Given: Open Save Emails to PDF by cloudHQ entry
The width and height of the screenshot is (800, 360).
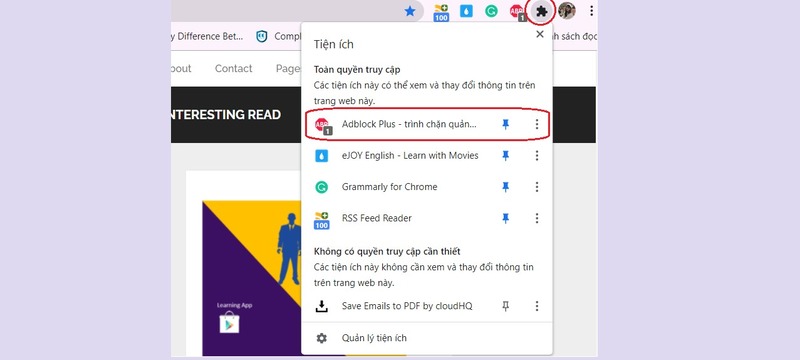Looking at the screenshot, I should pos(407,306).
